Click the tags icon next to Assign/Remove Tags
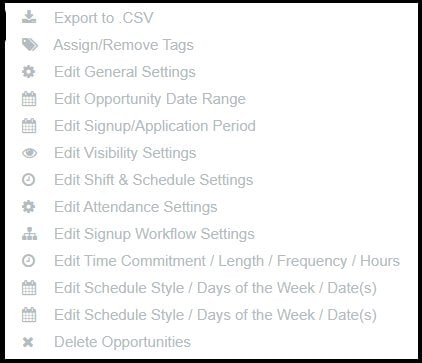This screenshot has width=422, height=363. [30, 44]
